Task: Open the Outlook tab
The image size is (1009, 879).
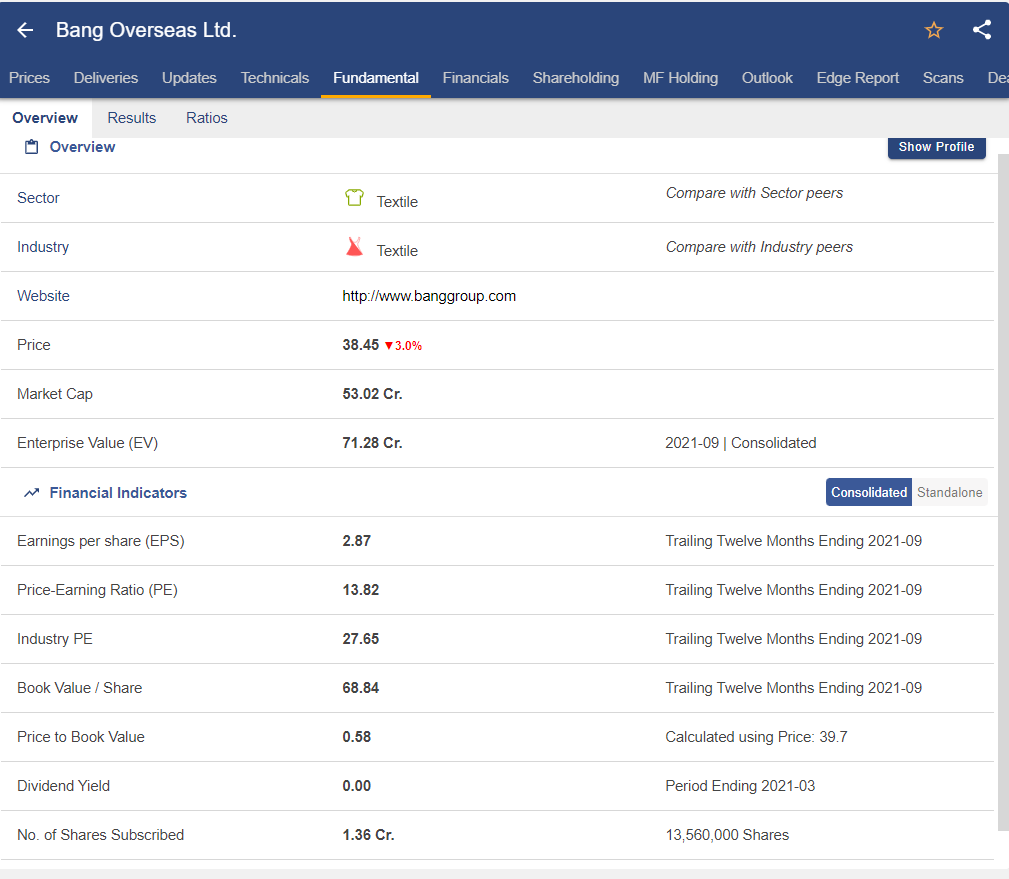Action: point(767,78)
